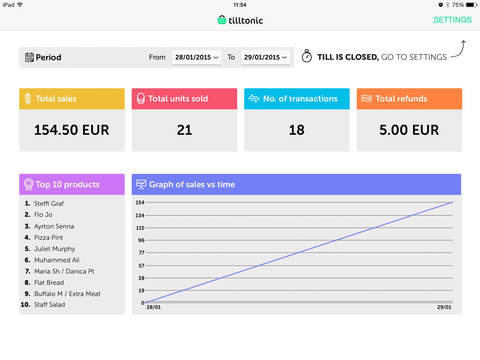480x360 pixels.
Task: Click the GO TO SETTINGS text link
Action: (414, 57)
